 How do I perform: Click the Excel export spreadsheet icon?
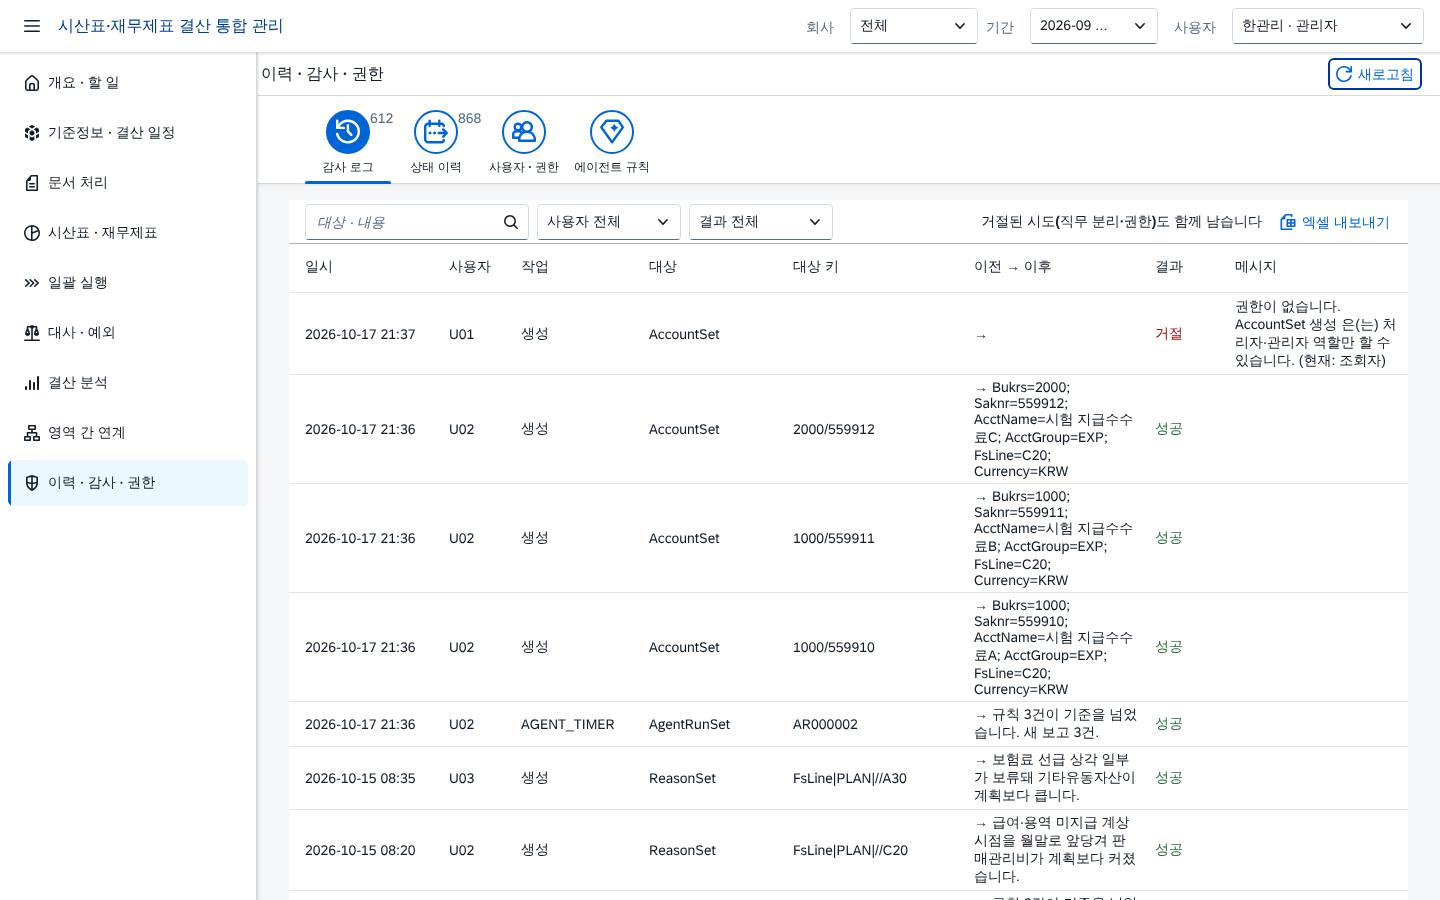tap(1288, 222)
